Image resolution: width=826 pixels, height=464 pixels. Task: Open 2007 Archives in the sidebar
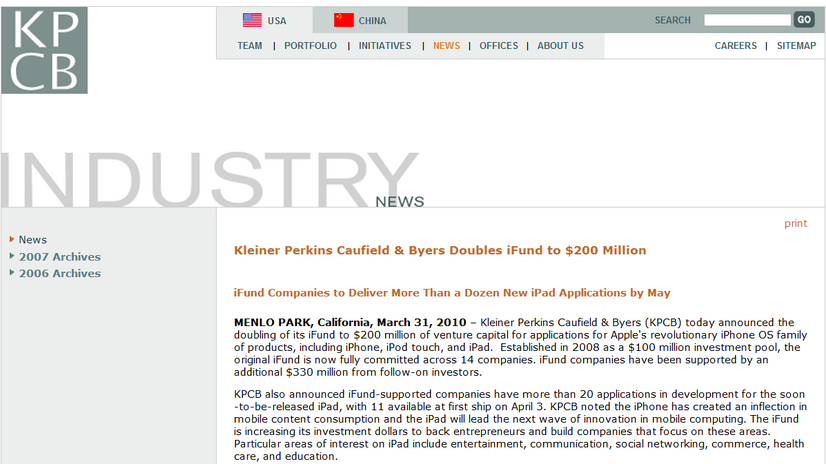(60, 256)
